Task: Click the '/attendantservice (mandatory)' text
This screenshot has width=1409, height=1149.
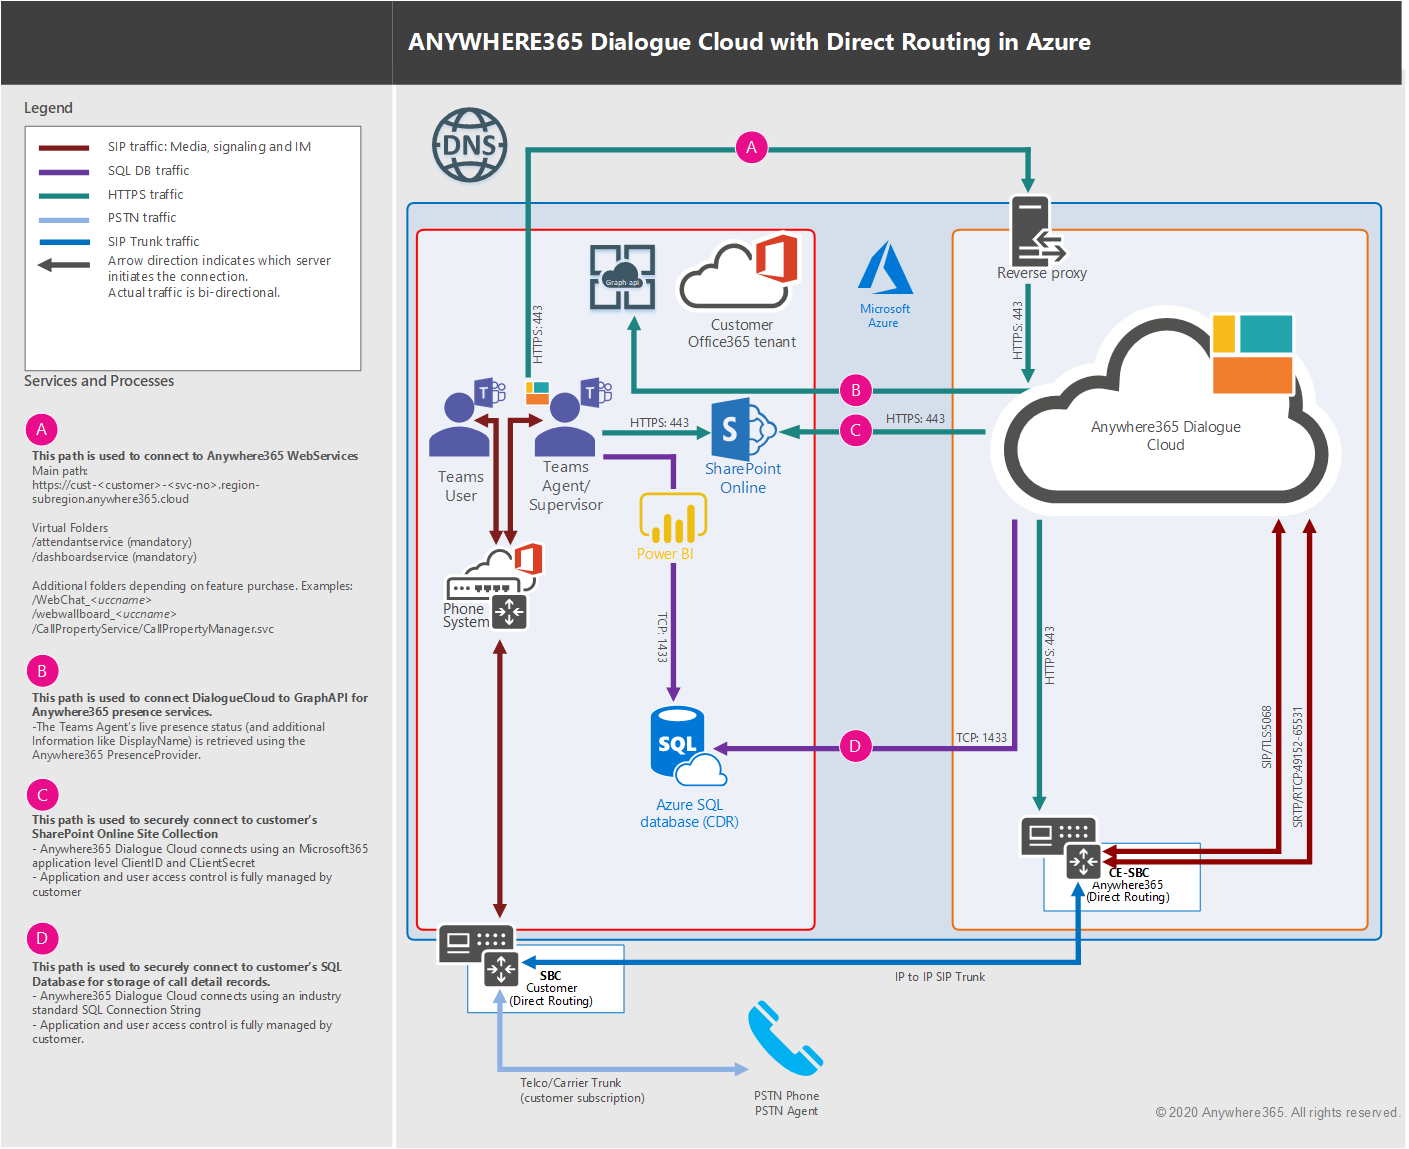Action: 111,542
